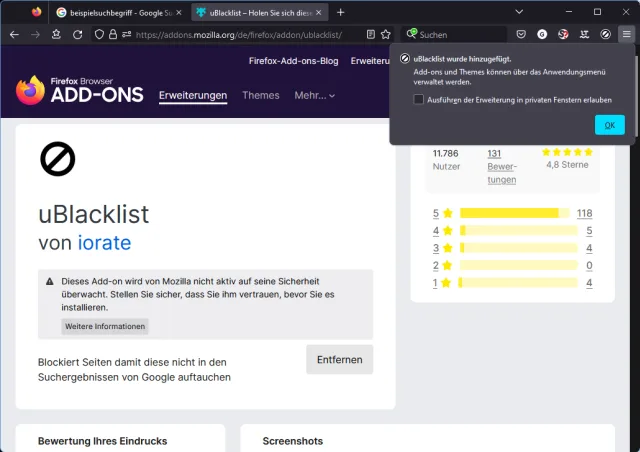The image size is (640, 452).
Task: Open Erweiterungen navigation item
Action: (x=193, y=95)
